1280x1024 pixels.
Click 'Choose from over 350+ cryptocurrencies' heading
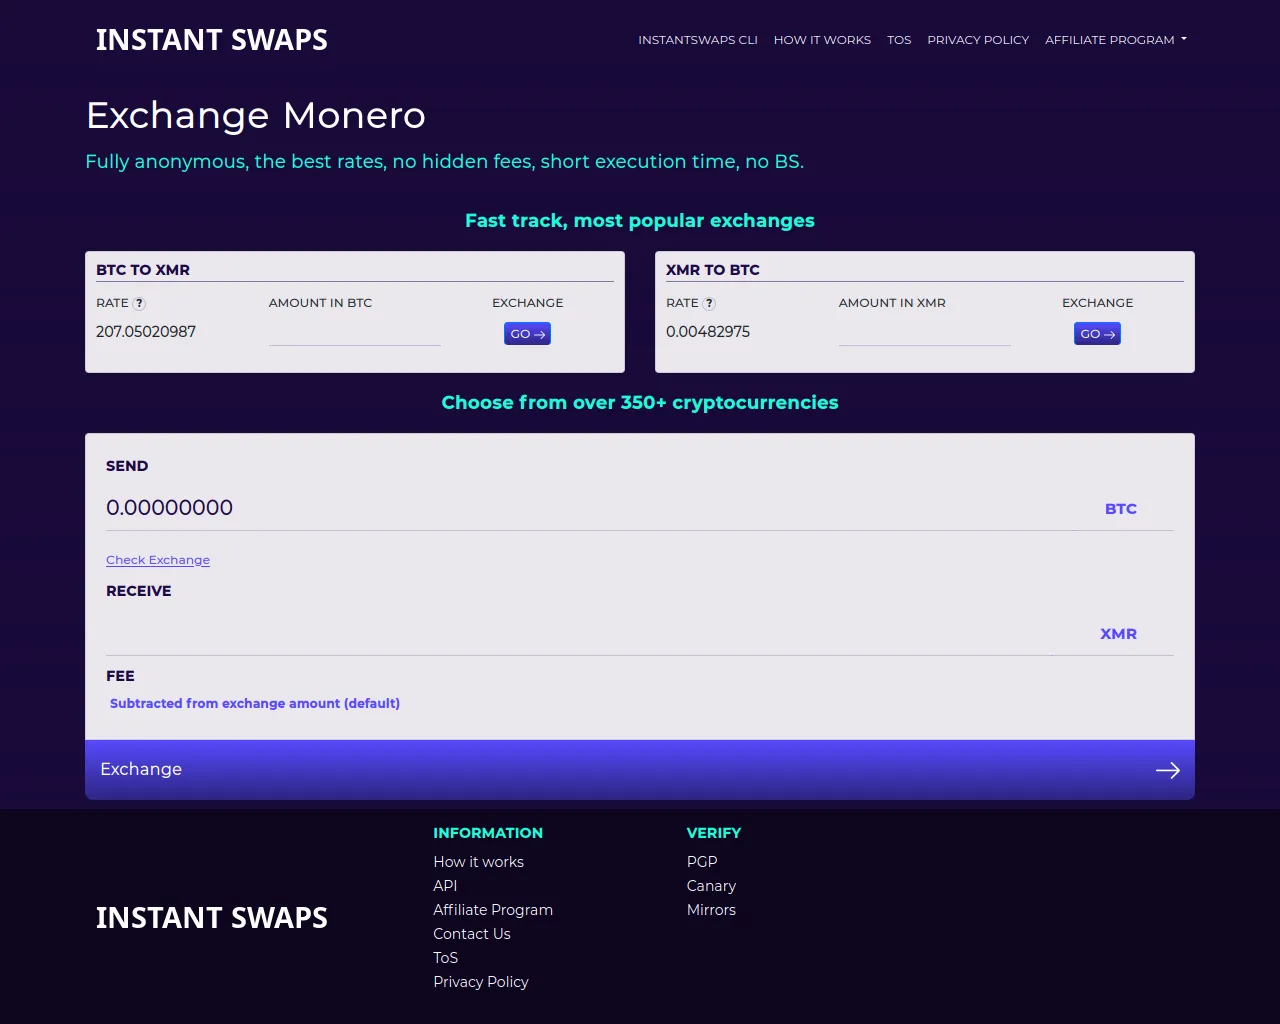[640, 403]
